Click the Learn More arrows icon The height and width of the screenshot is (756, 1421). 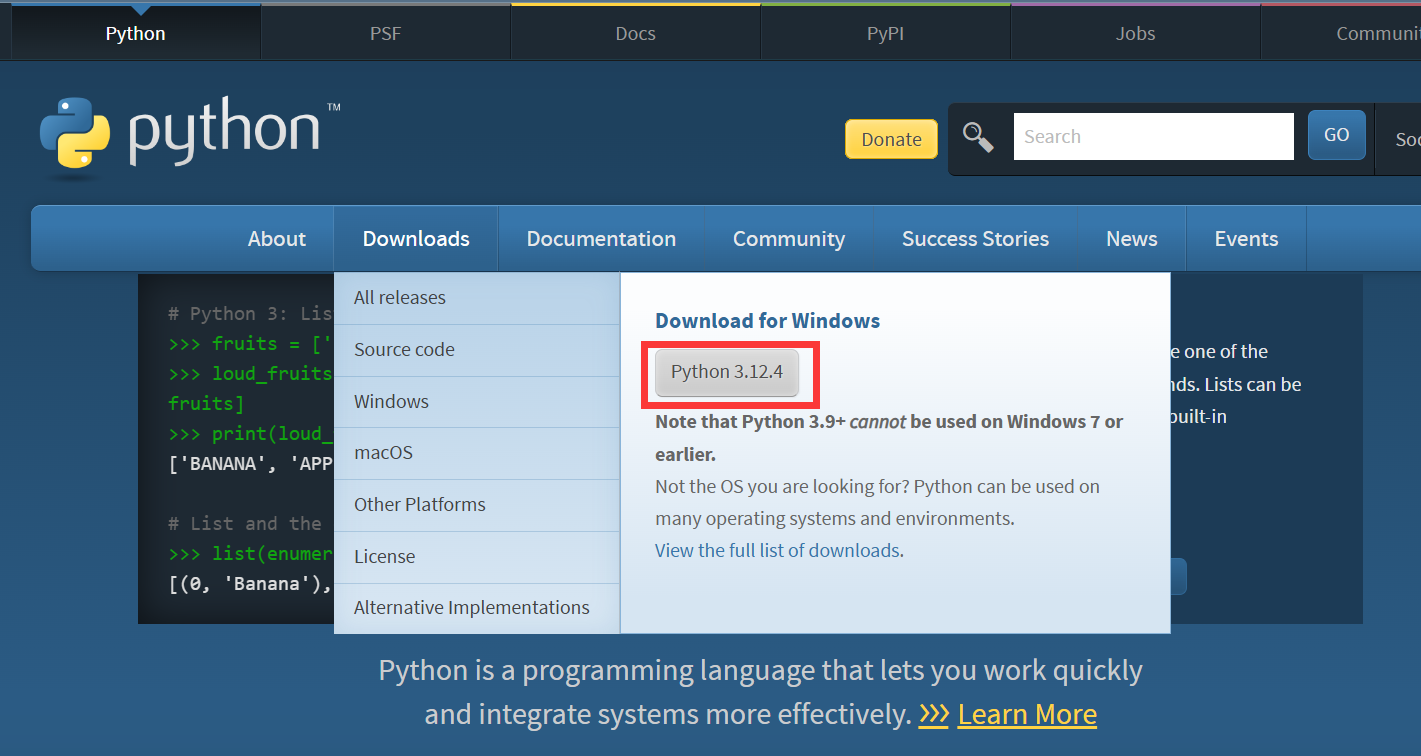pyautogui.click(x=933, y=714)
